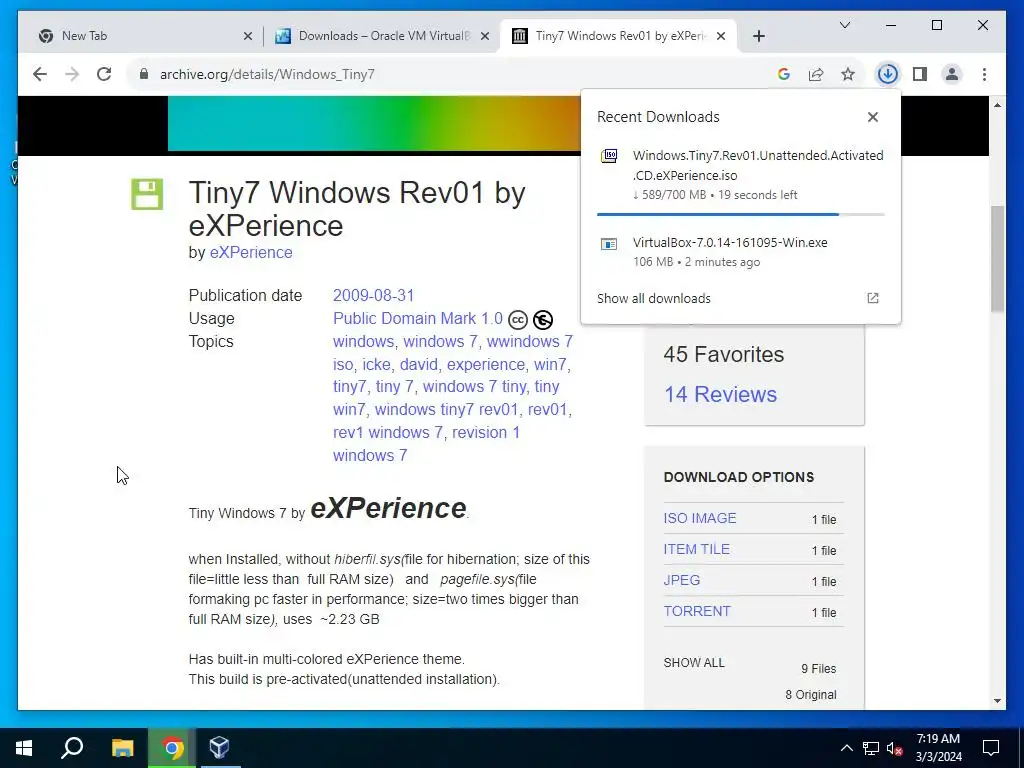View site information via the padlock icon
This screenshot has width=1024, height=768.
[144, 74]
